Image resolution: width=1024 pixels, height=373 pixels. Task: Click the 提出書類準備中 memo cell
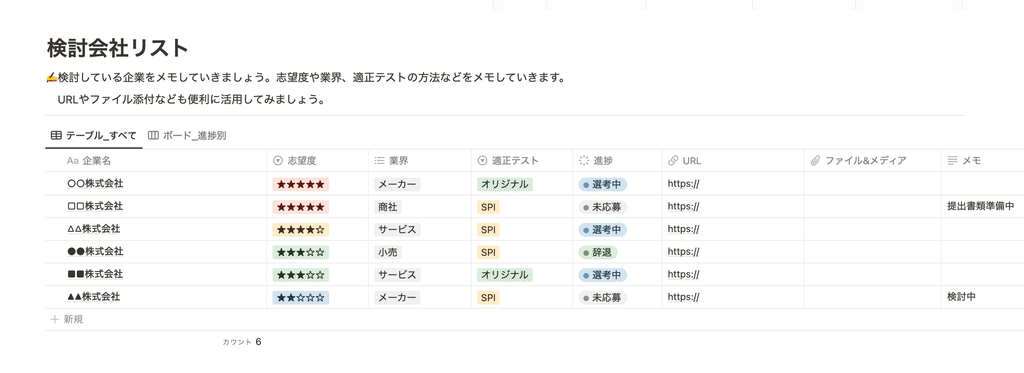click(980, 206)
